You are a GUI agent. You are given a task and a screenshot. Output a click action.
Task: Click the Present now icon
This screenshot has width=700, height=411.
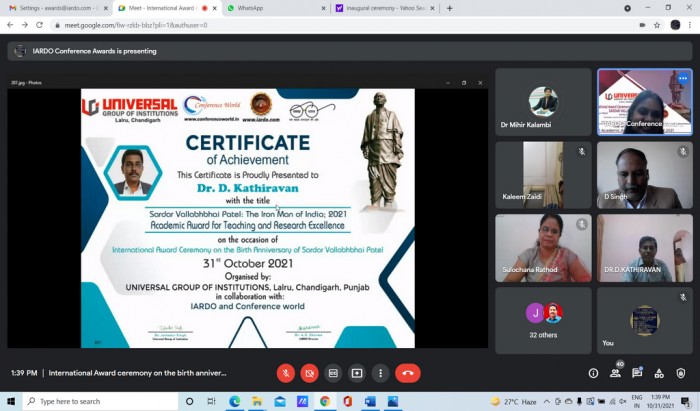click(x=357, y=373)
